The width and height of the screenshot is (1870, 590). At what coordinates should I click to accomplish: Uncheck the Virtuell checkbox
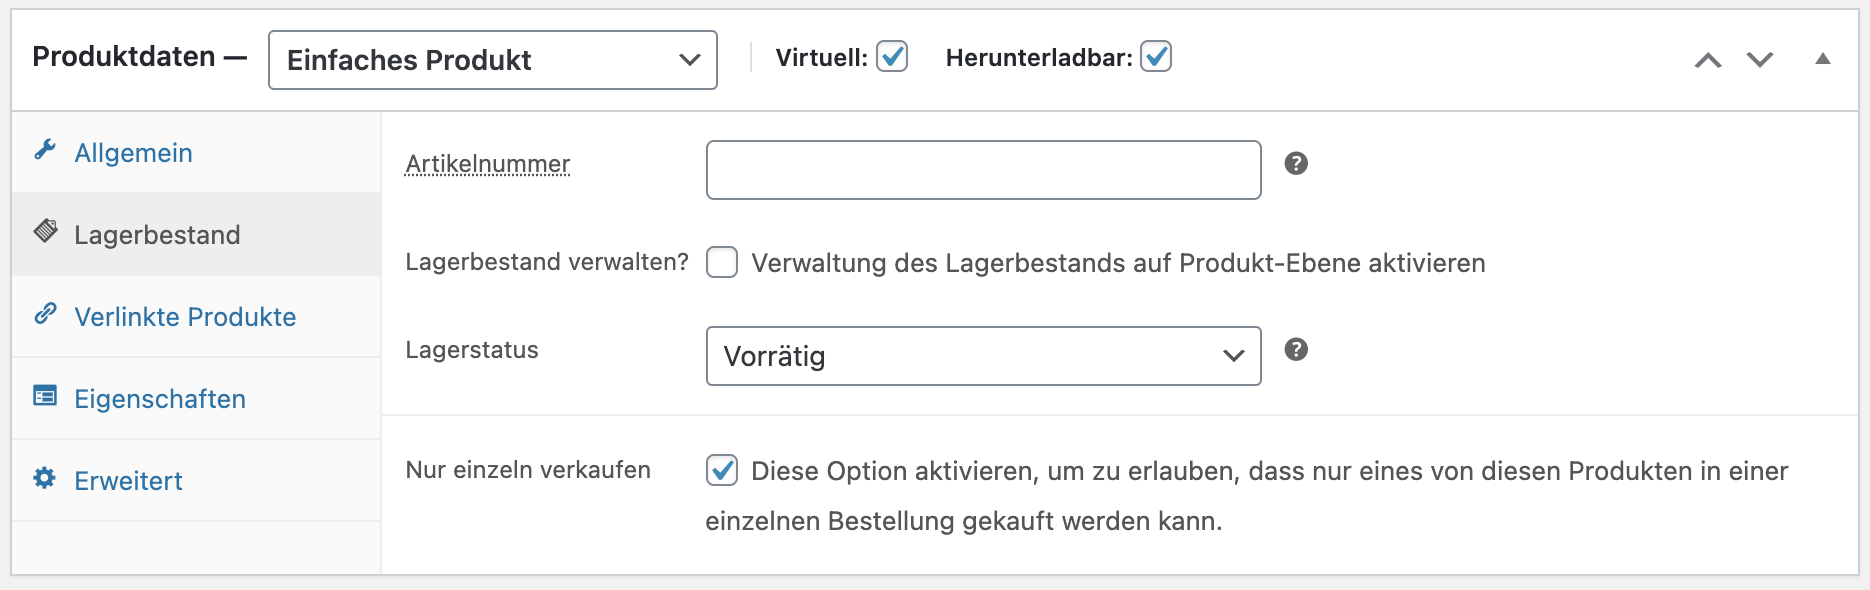[x=892, y=57]
